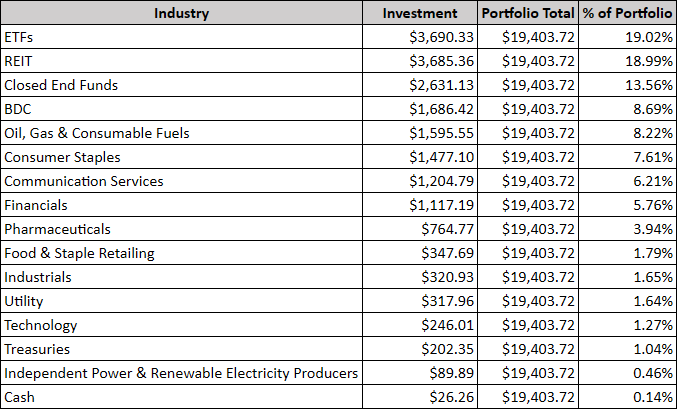Image resolution: width=677 pixels, height=409 pixels.
Task: Click the Investment column header
Action: point(420,13)
